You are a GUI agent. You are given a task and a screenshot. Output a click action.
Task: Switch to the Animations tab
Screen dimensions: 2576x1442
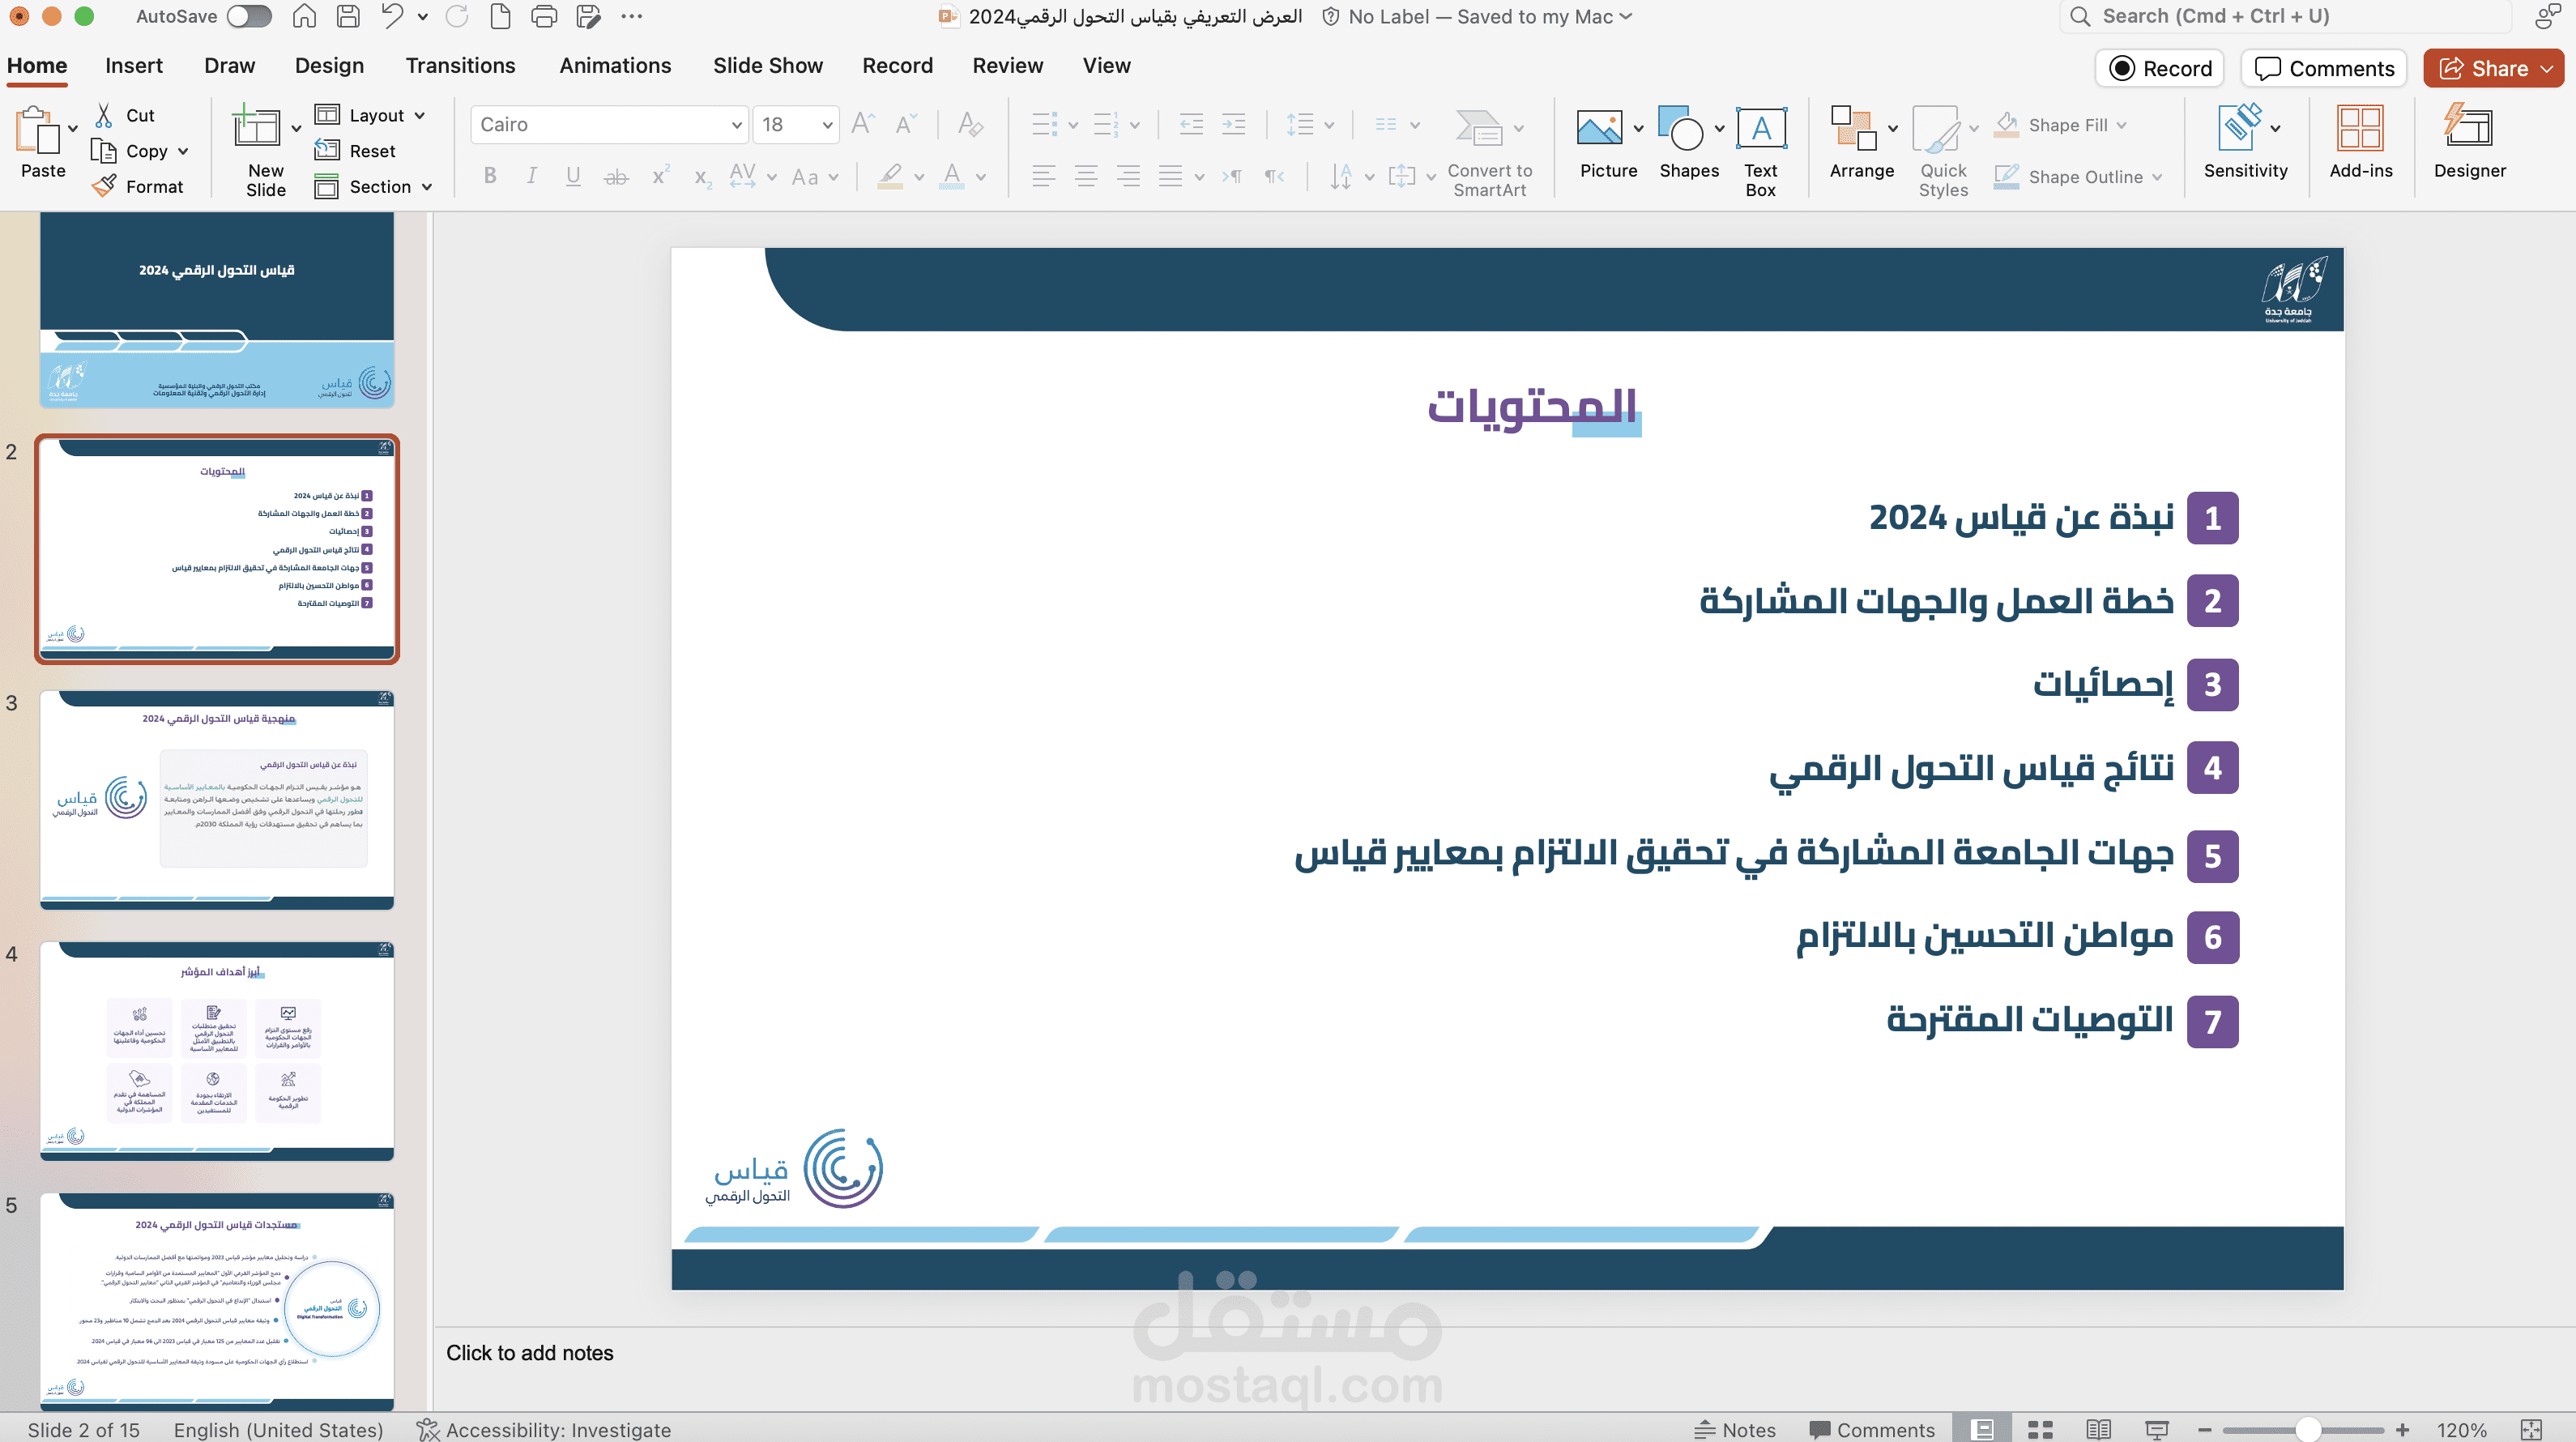(x=615, y=65)
